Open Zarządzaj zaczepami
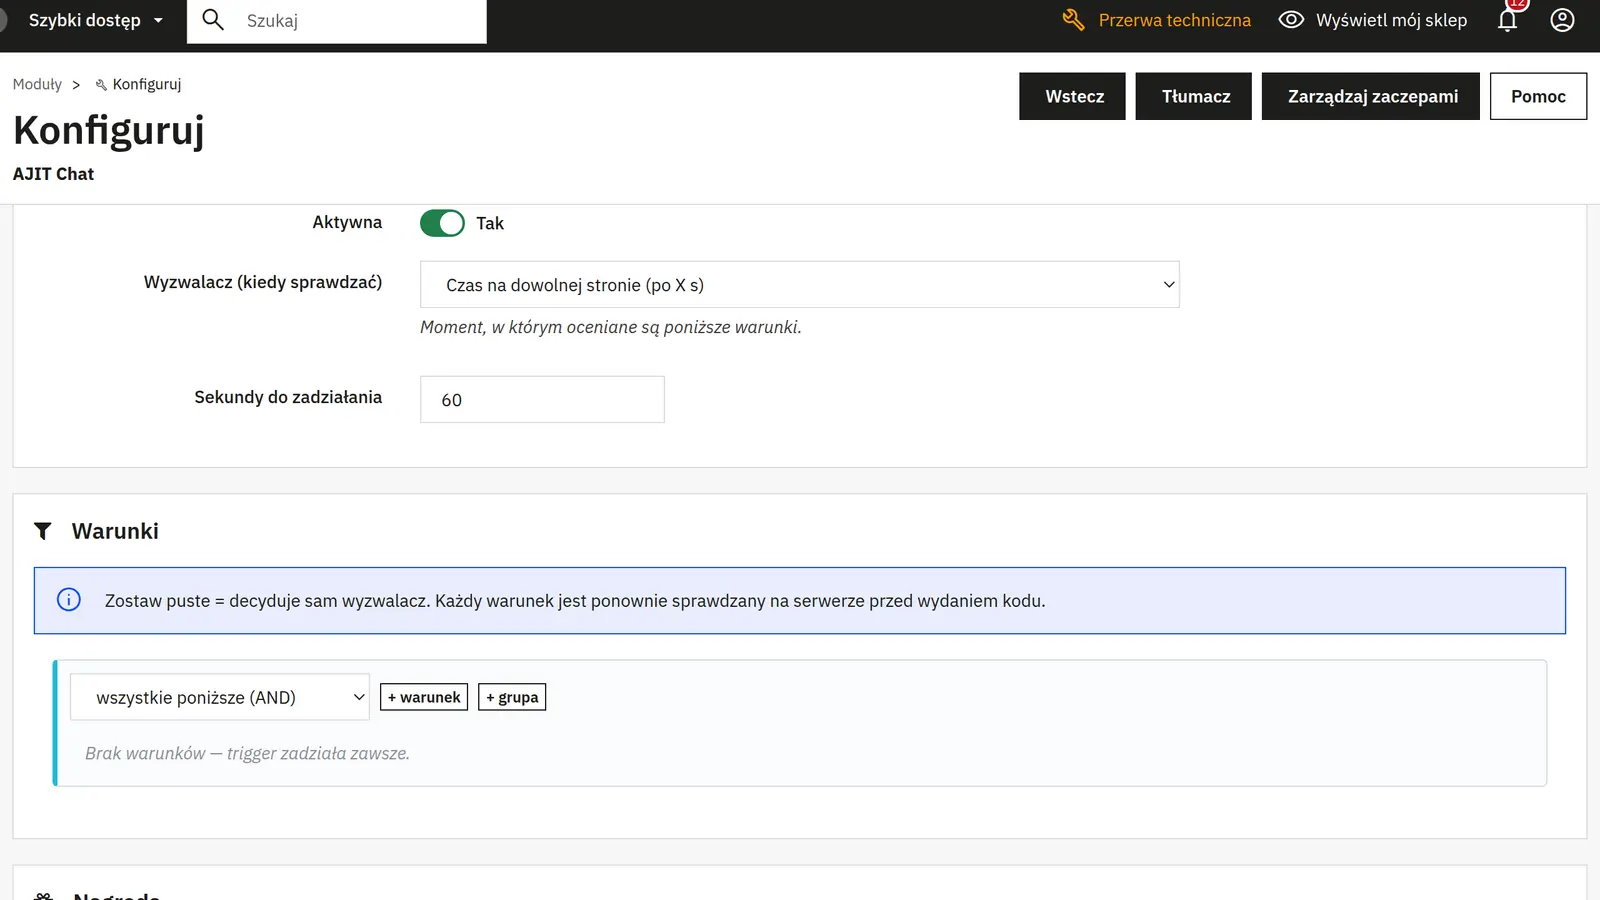The image size is (1600, 900). [1371, 96]
